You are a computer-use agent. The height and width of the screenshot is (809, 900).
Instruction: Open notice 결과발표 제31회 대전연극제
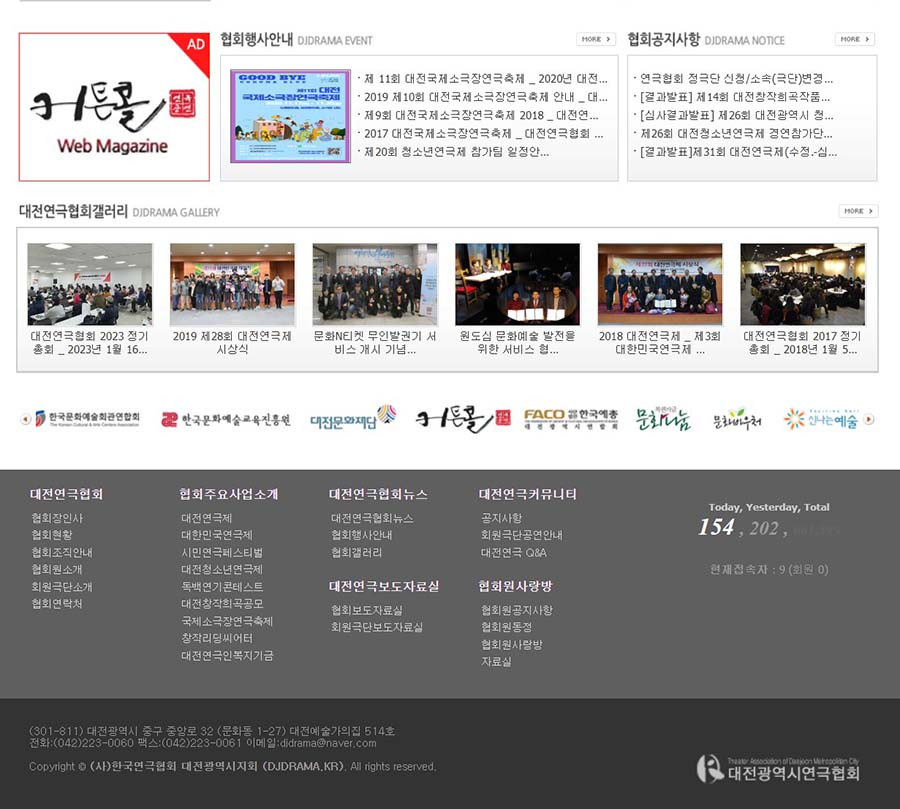pyautogui.click(x=738, y=152)
